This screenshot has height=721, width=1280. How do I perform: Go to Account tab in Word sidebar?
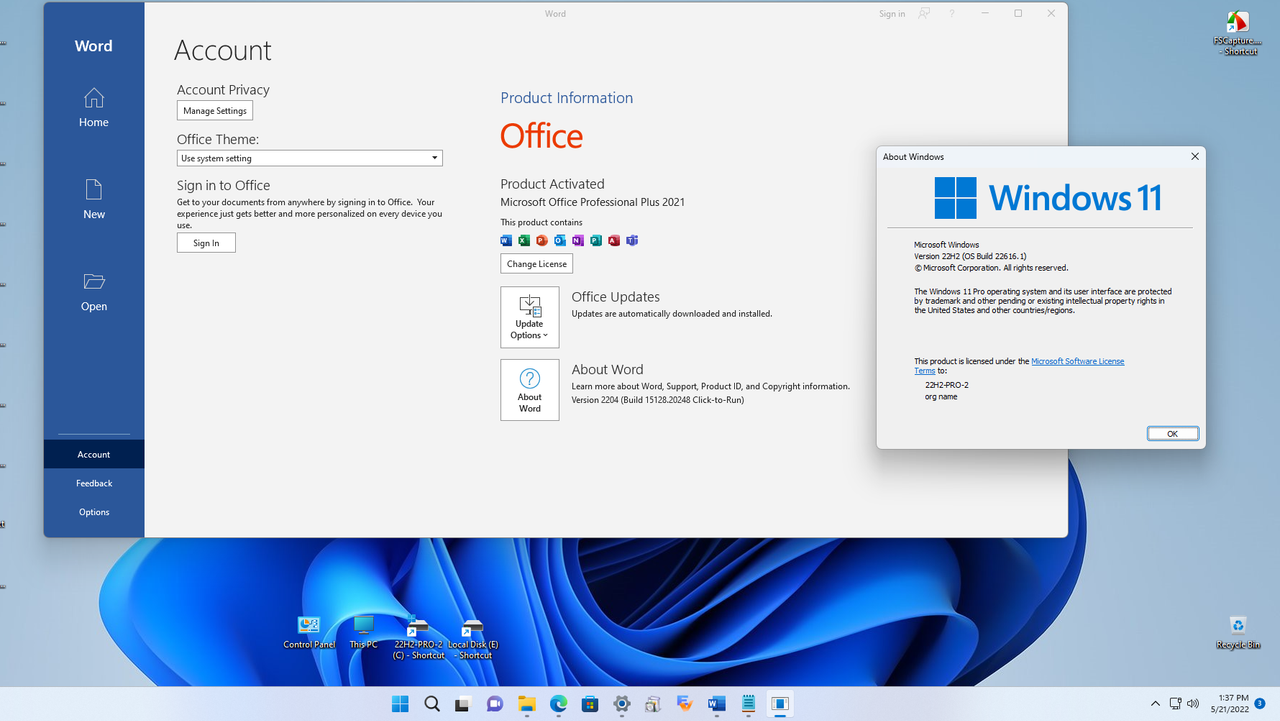(x=94, y=454)
